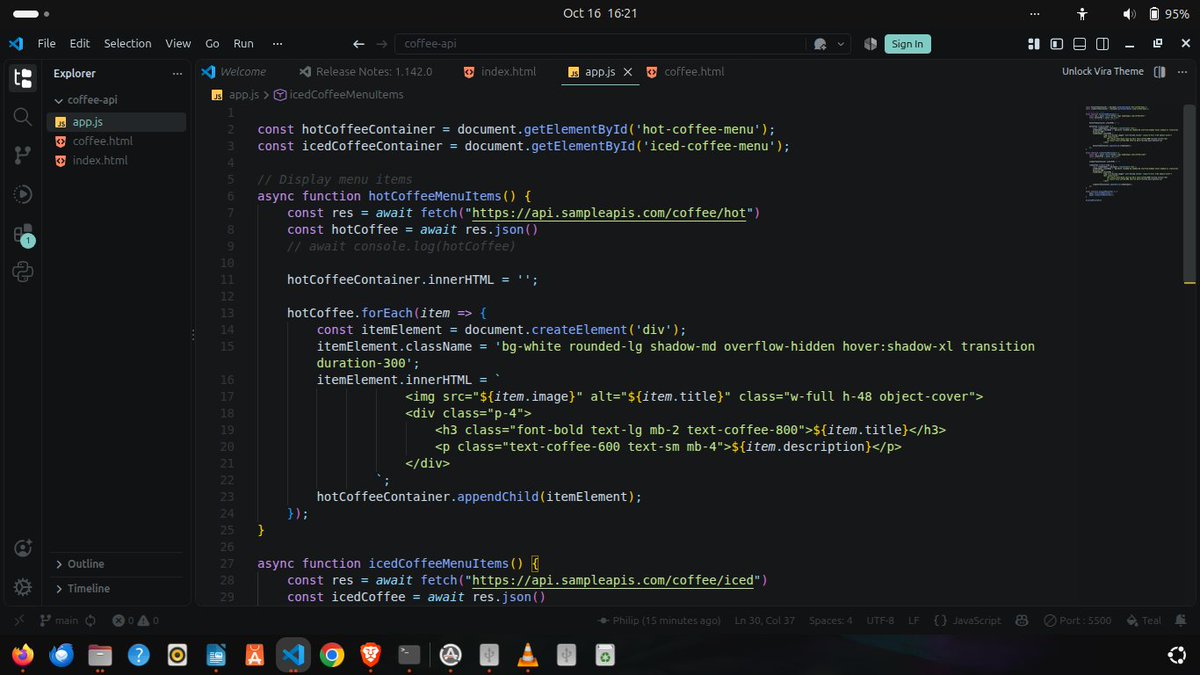Expand the Timeline section
This screenshot has width=1200, height=675.
tap(82, 589)
